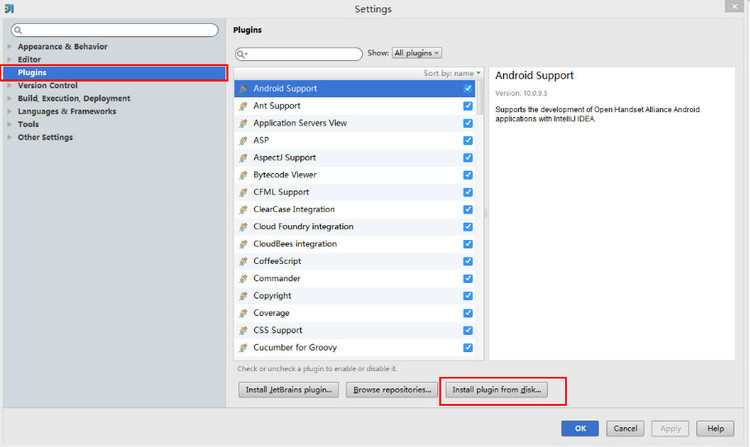Click Install plugin from disk button
The height and width of the screenshot is (447, 750).
click(496, 390)
